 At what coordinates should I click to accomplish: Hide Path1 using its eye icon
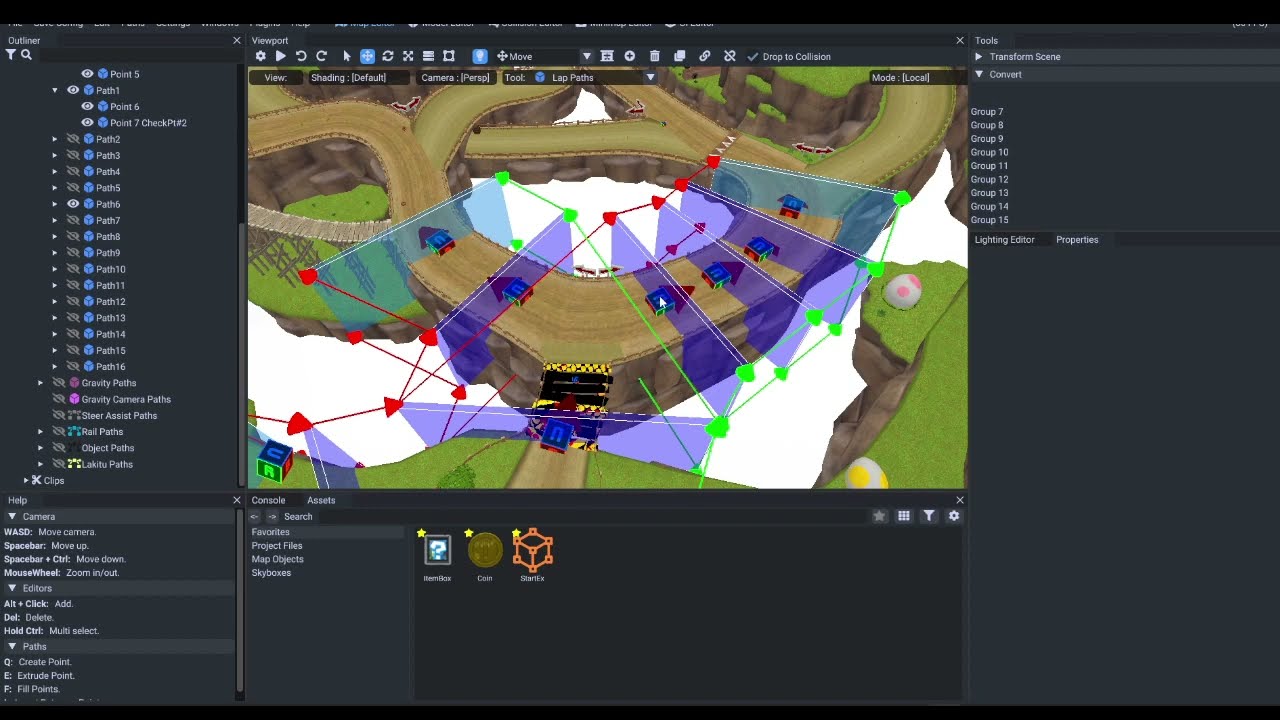[73, 90]
